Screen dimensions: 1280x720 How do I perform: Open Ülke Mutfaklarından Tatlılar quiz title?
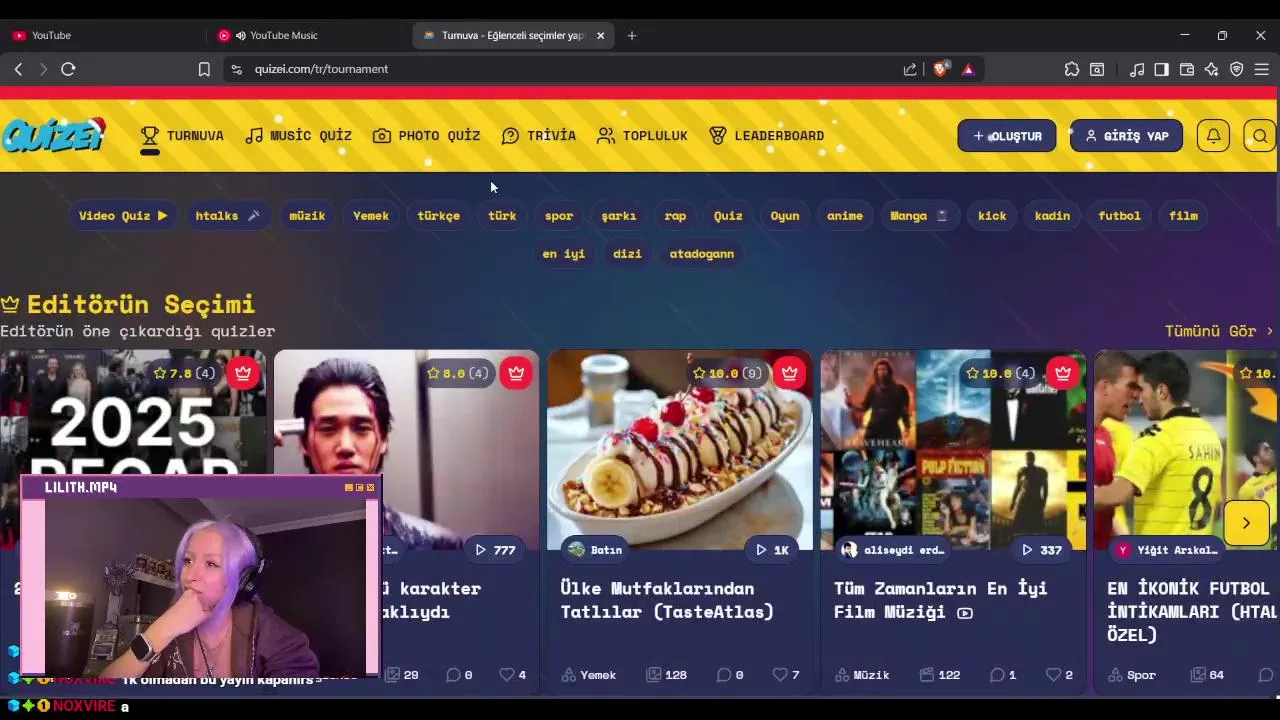click(667, 600)
